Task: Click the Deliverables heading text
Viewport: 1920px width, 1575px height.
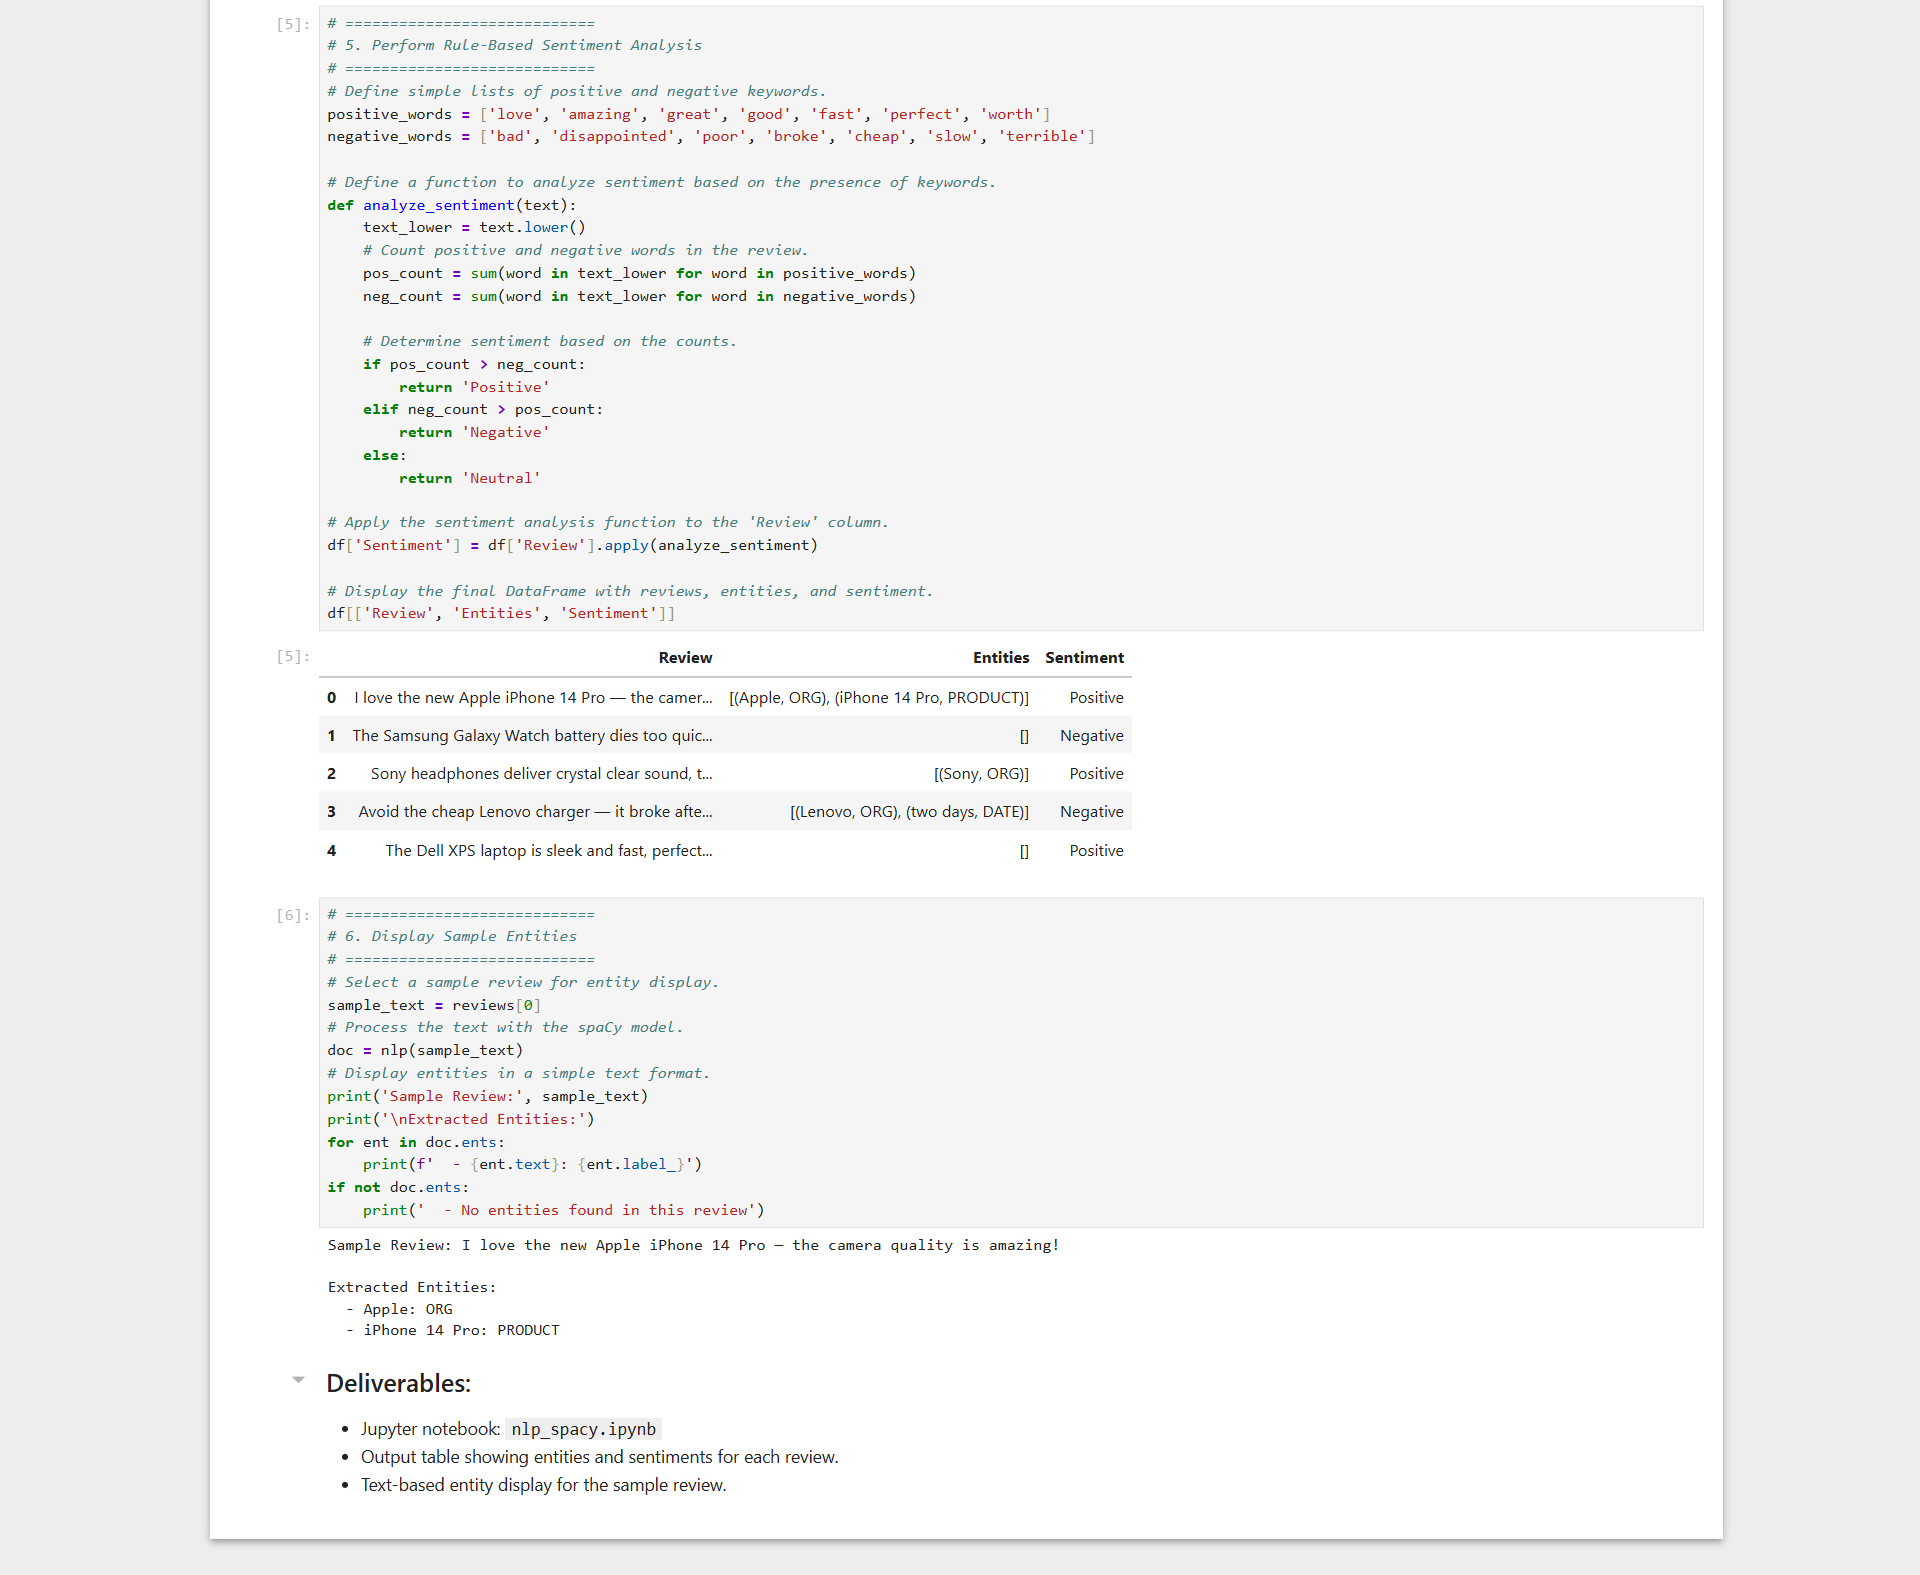Action: click(x=398, y=1383)
